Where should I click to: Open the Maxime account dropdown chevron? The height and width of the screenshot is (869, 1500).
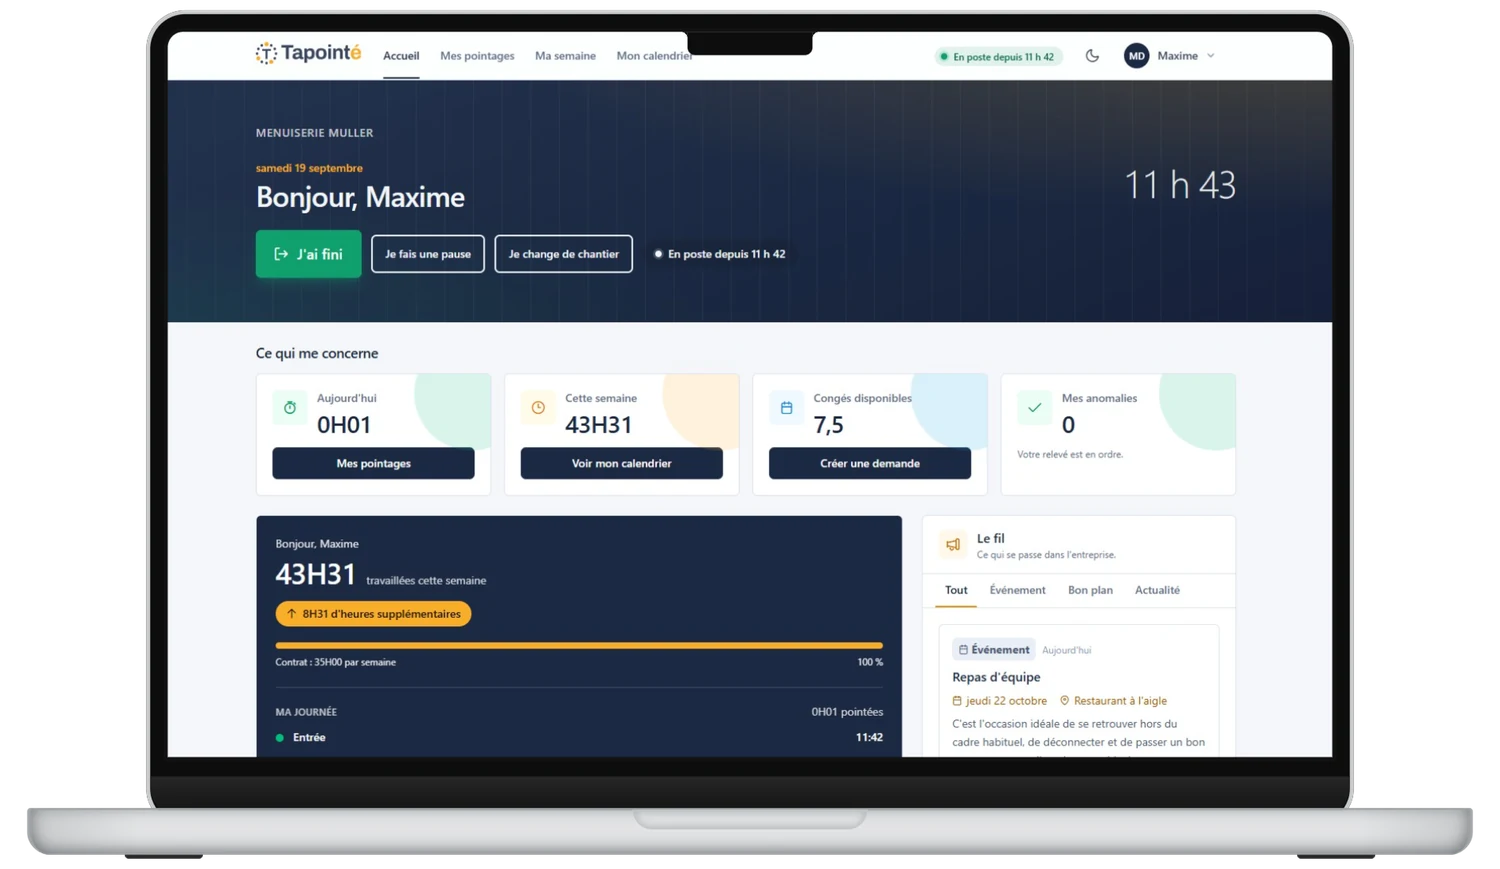[x=1211, y=56]
